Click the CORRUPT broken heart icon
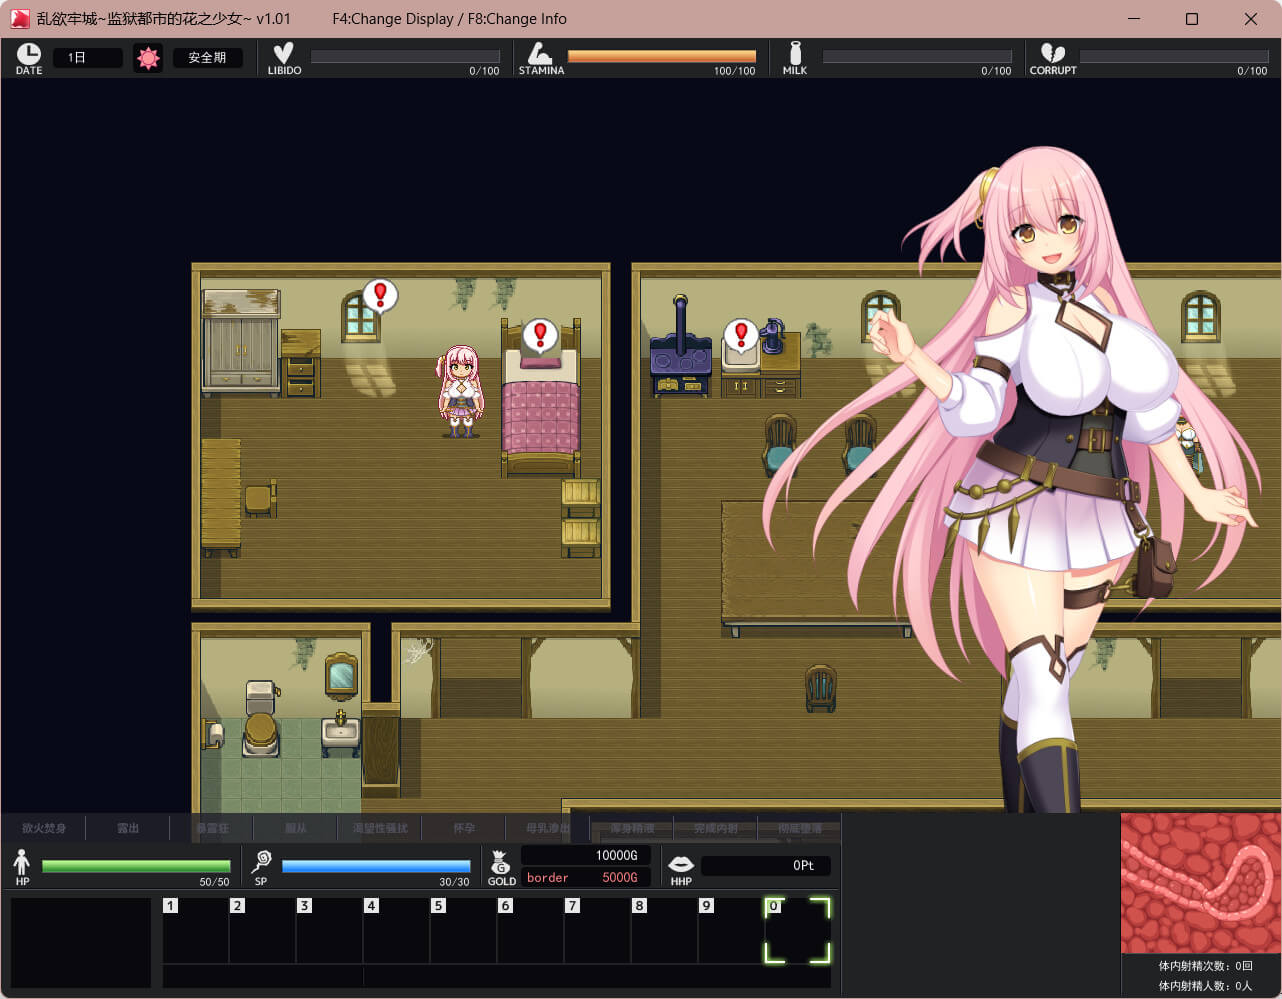The image size is (1282, 999). (1052, 54)
